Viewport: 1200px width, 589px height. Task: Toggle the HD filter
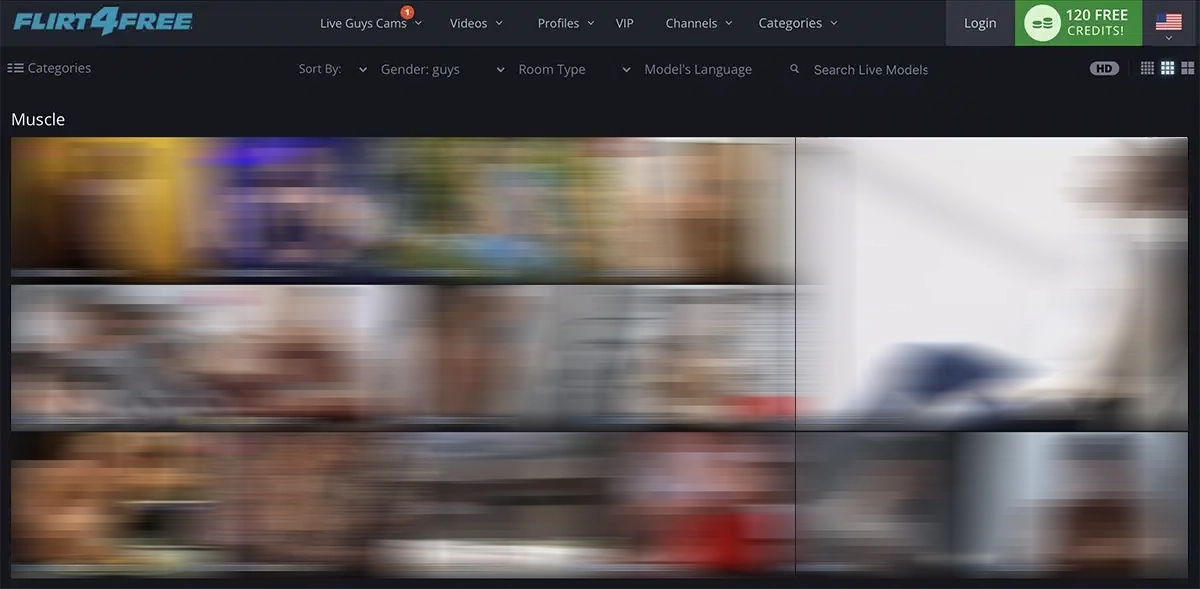pyautogui.click(x=1104, y=68)
